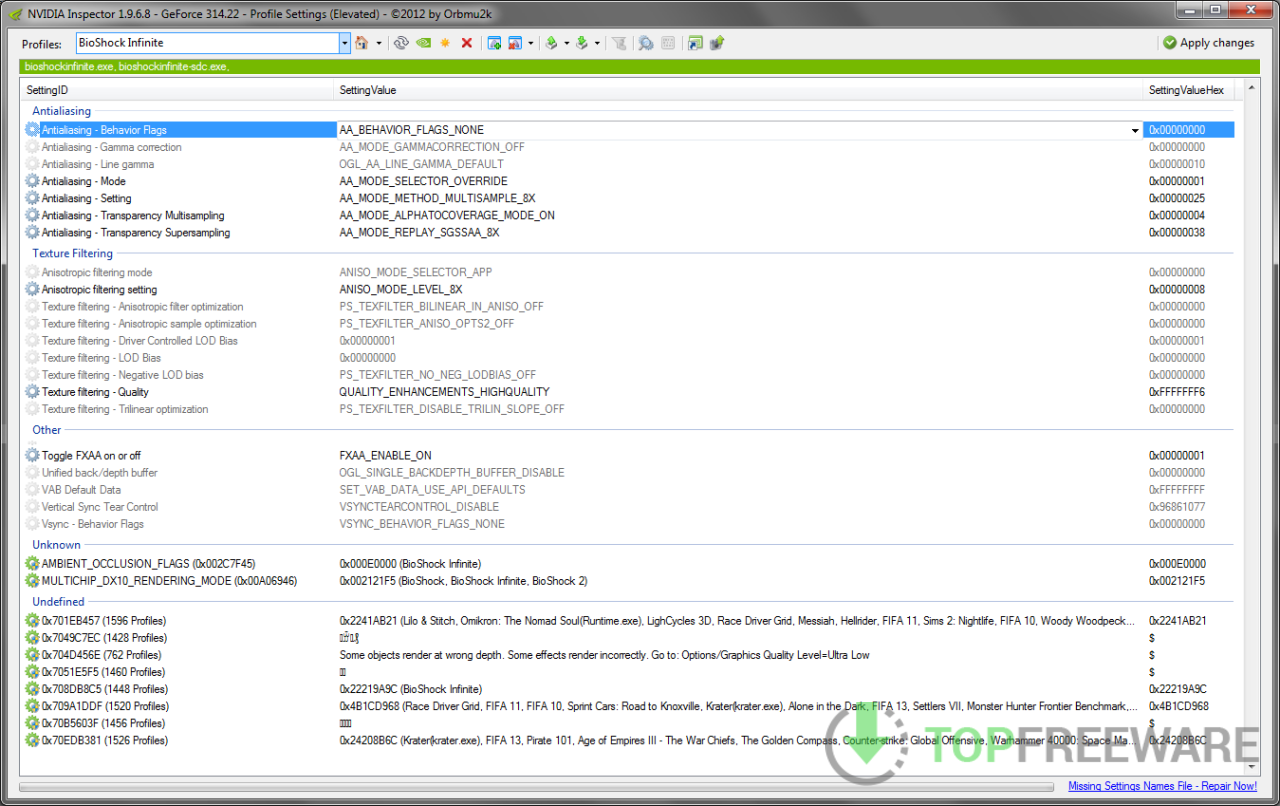Click gear icon beside 0x701EB457 row
The image size is (1280, 806).
(32, 621)
